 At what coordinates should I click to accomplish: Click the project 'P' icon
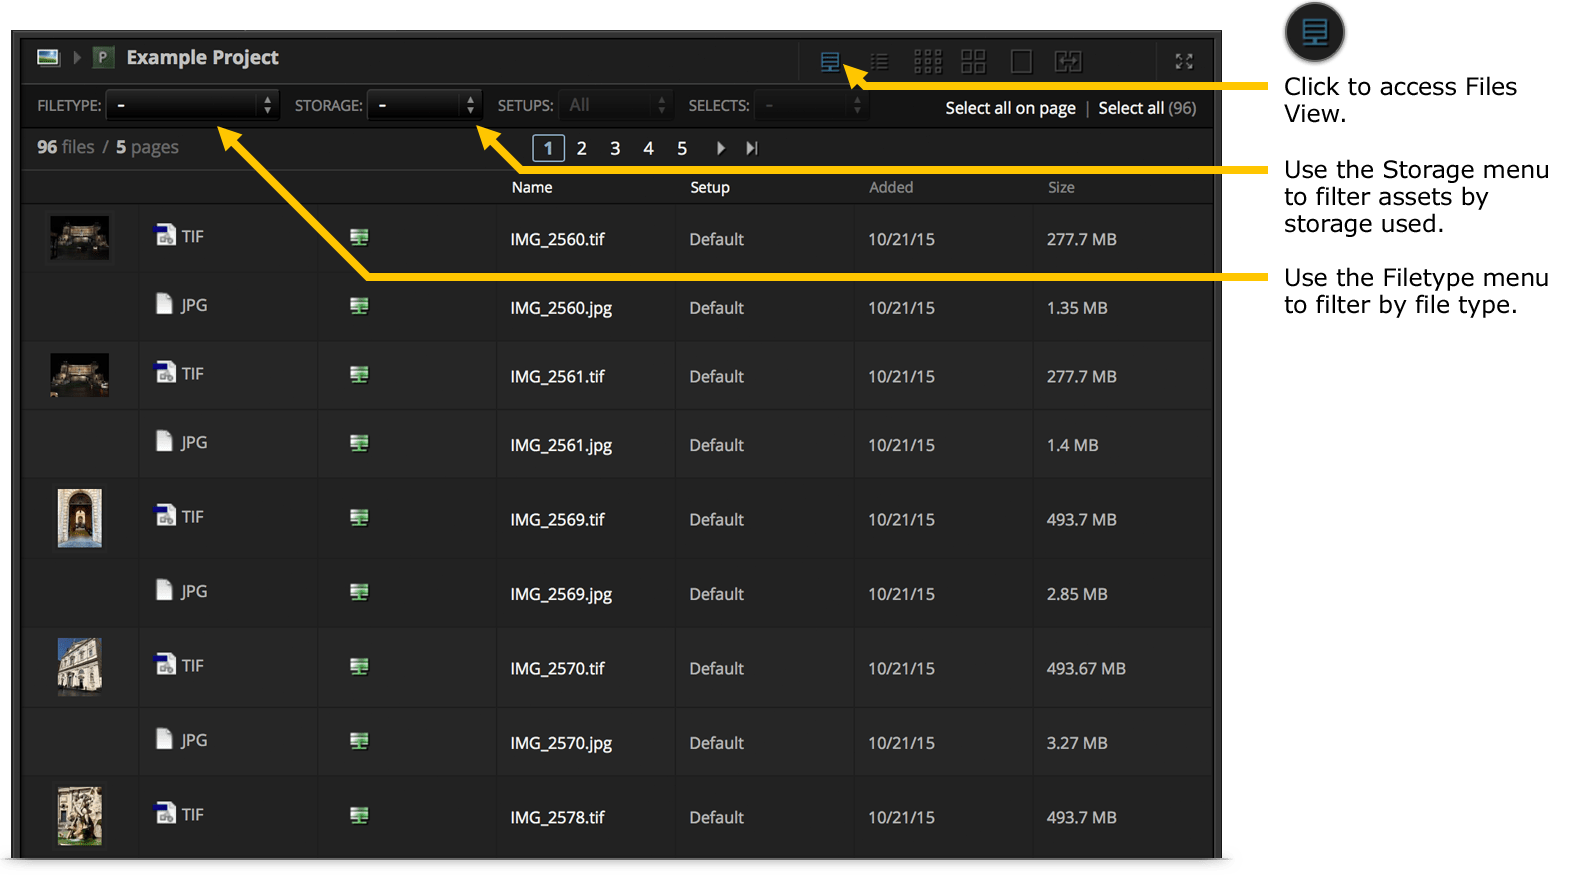click(x=102, y=57)
